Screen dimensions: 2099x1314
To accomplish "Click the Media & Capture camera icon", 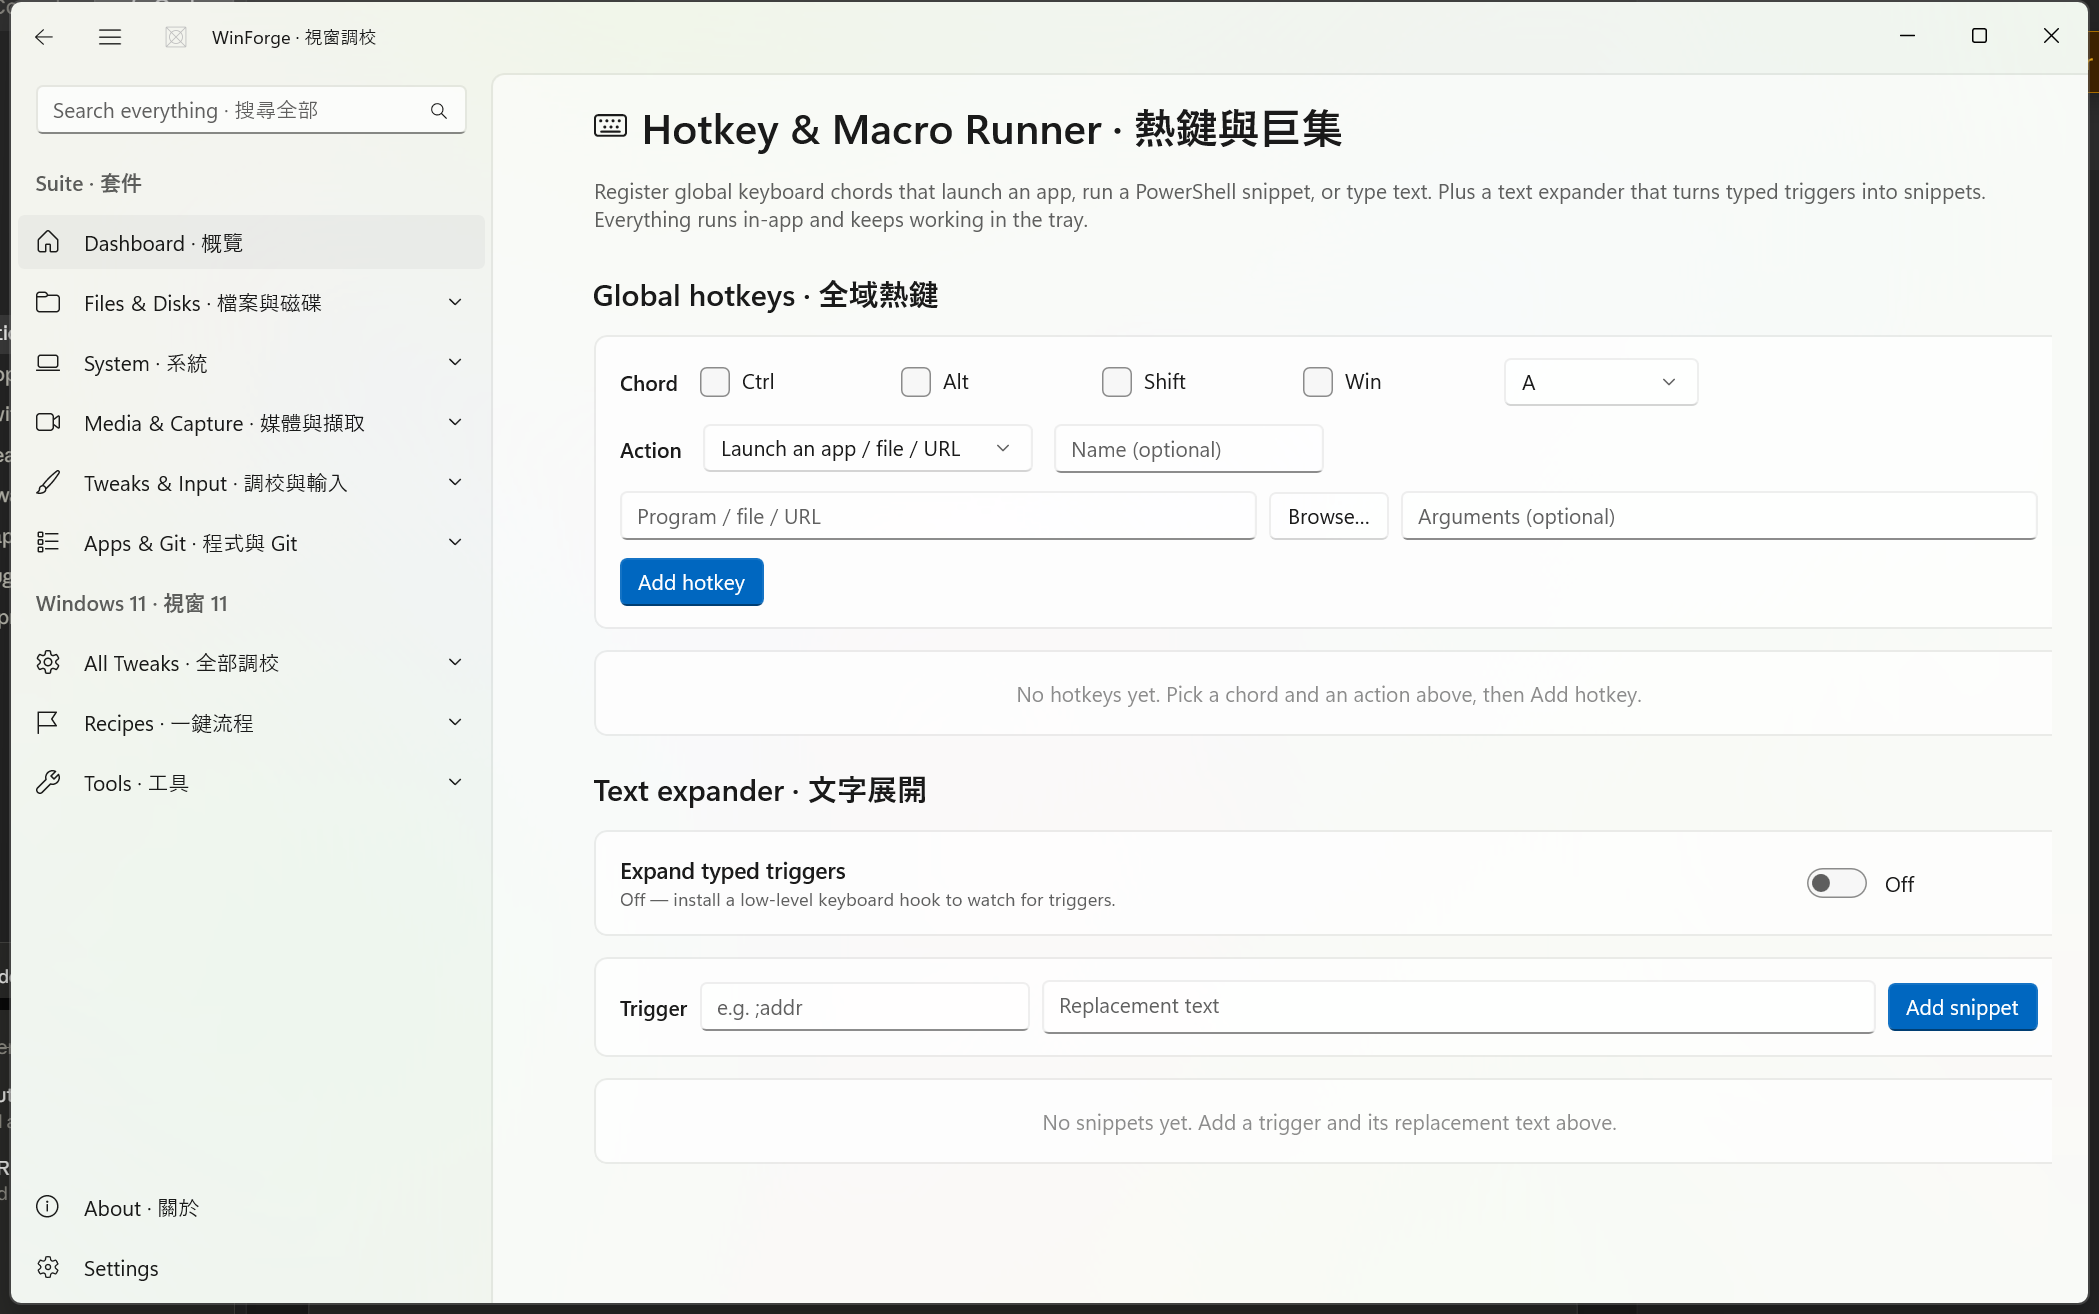I will [48, 422].
